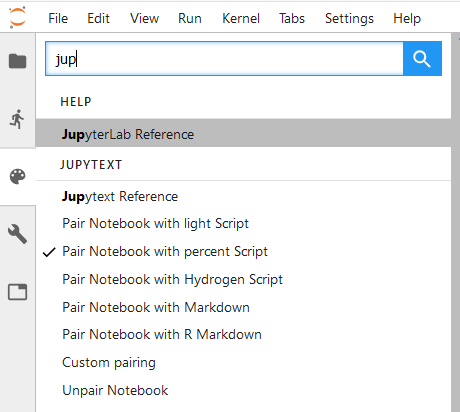The width and height of the screenshot is (460, 412).
Task: Select the Unpair Notebook command
Action: coord(243,390)
